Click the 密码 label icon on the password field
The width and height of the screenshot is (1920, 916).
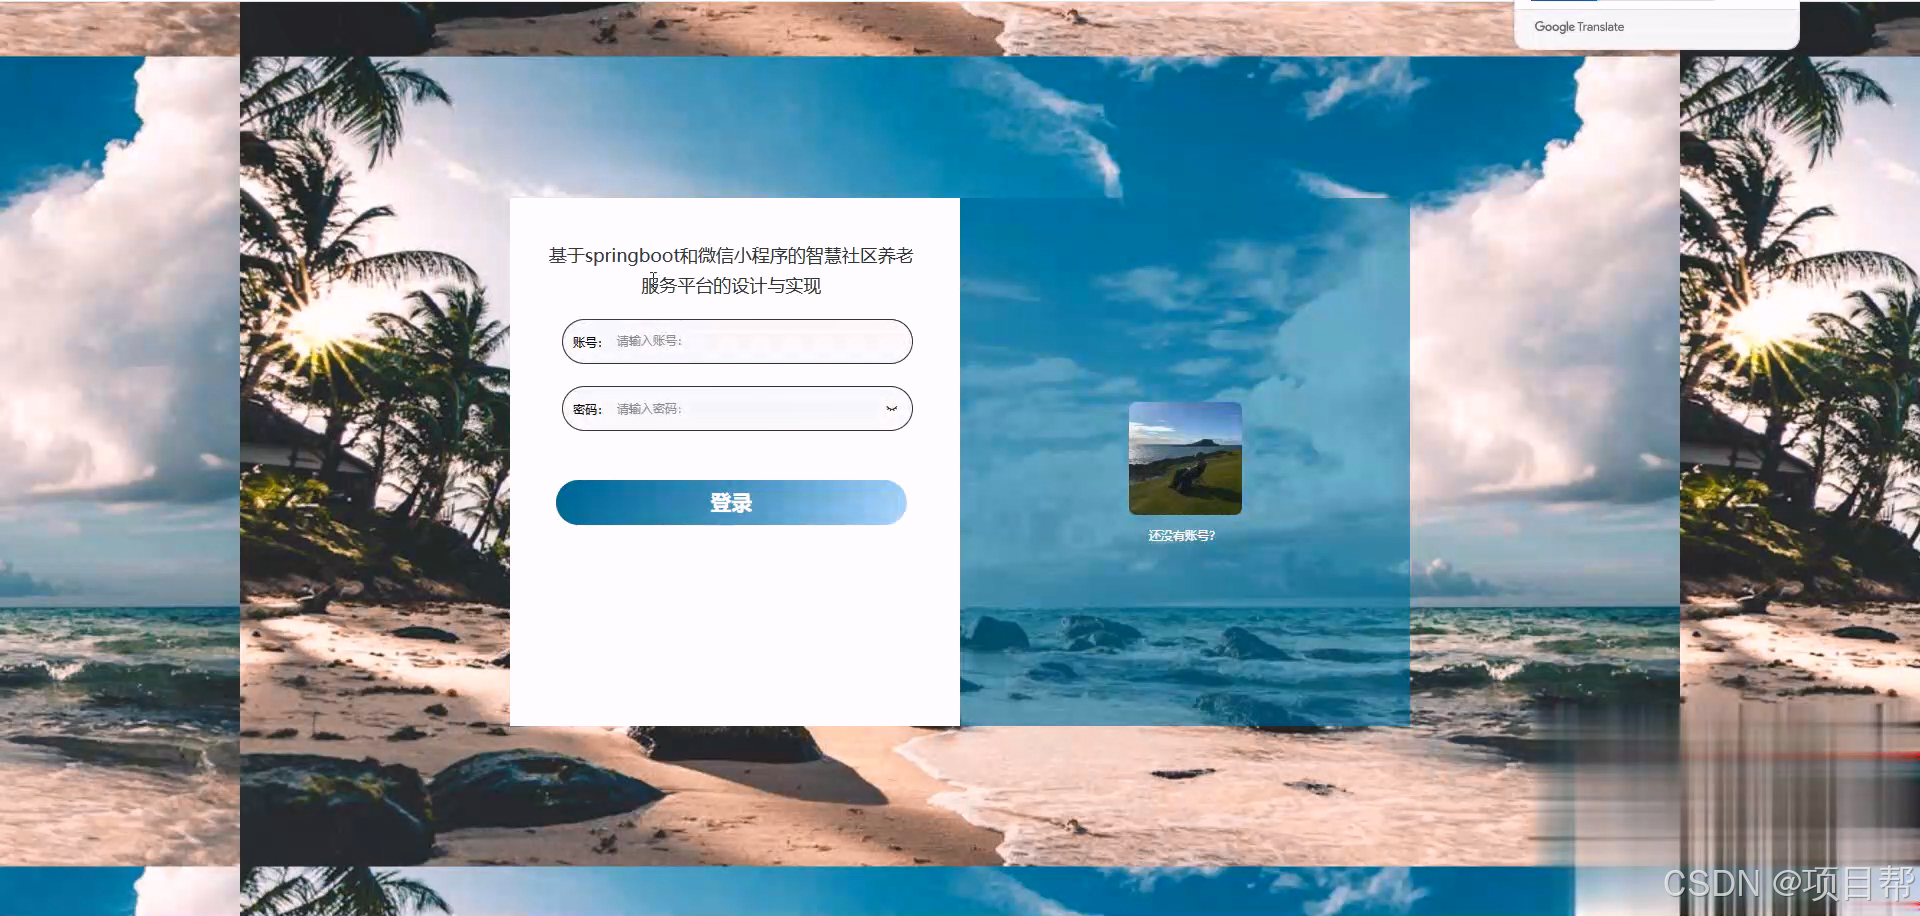586,408
